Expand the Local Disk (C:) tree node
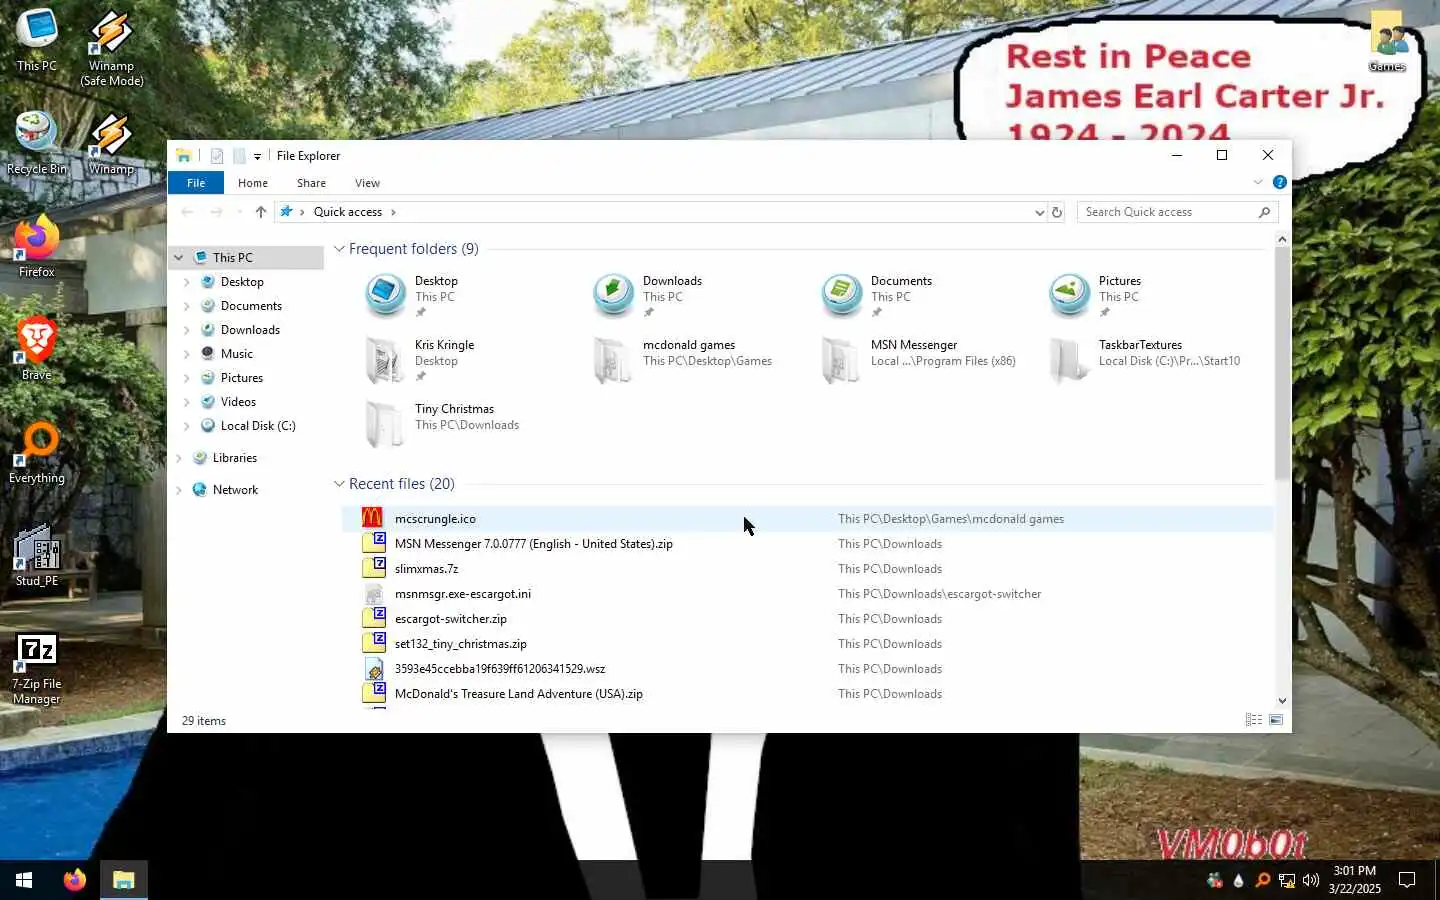 (x=187, y=426)
